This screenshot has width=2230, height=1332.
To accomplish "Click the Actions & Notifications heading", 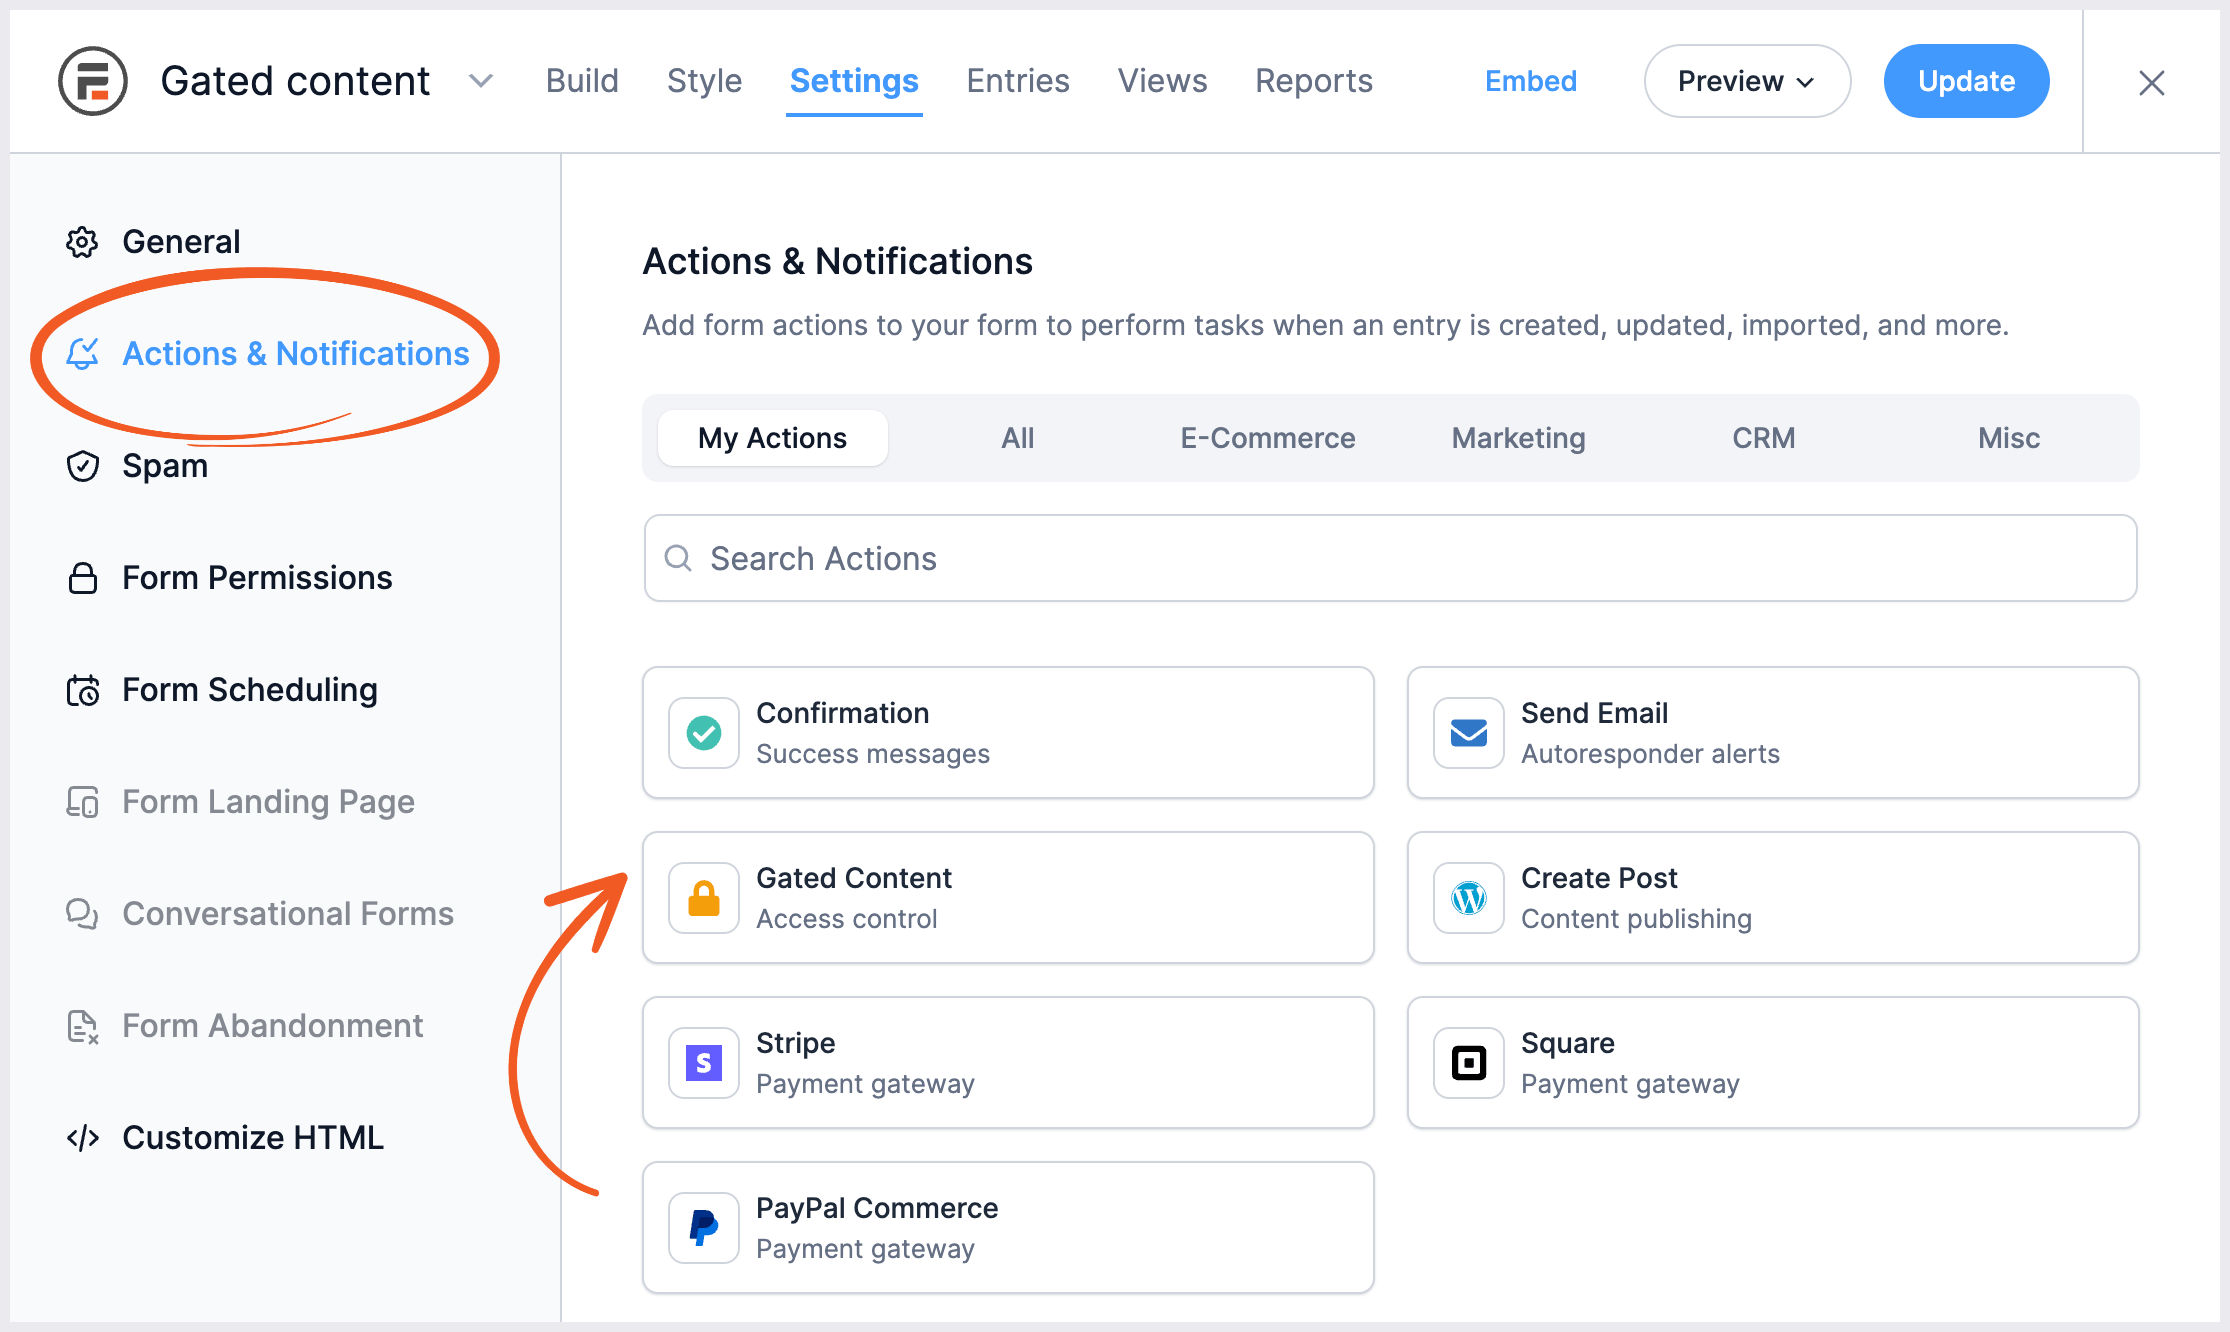I will point(838,261).
